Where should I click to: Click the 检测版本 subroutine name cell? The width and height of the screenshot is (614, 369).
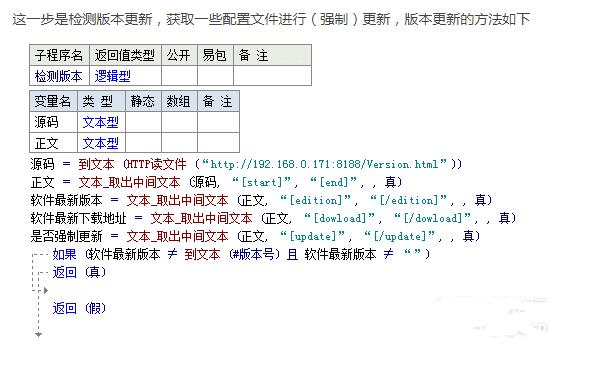[60, 76]
